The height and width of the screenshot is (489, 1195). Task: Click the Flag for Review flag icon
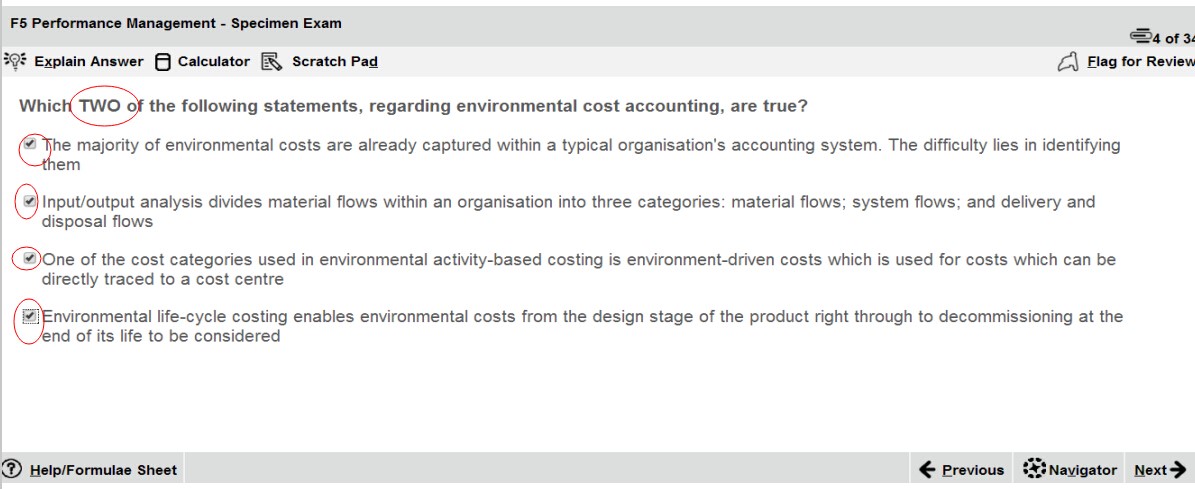(1068, 62)
